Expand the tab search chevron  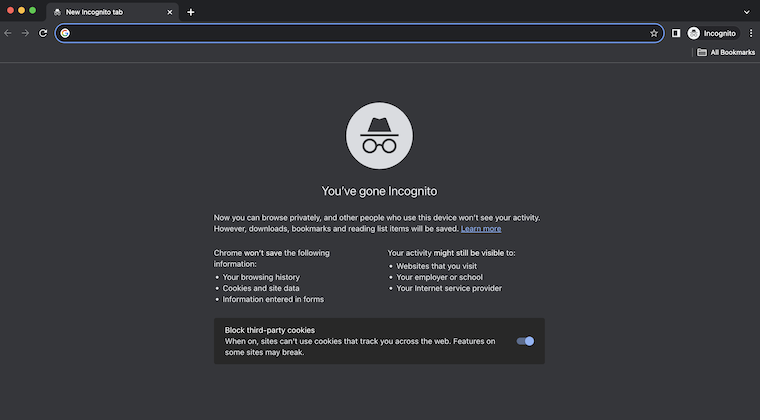point(746,12)
